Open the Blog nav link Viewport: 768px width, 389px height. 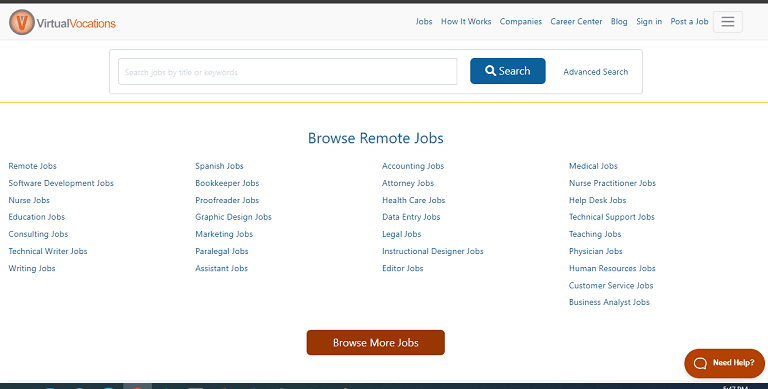pos(619,22)
